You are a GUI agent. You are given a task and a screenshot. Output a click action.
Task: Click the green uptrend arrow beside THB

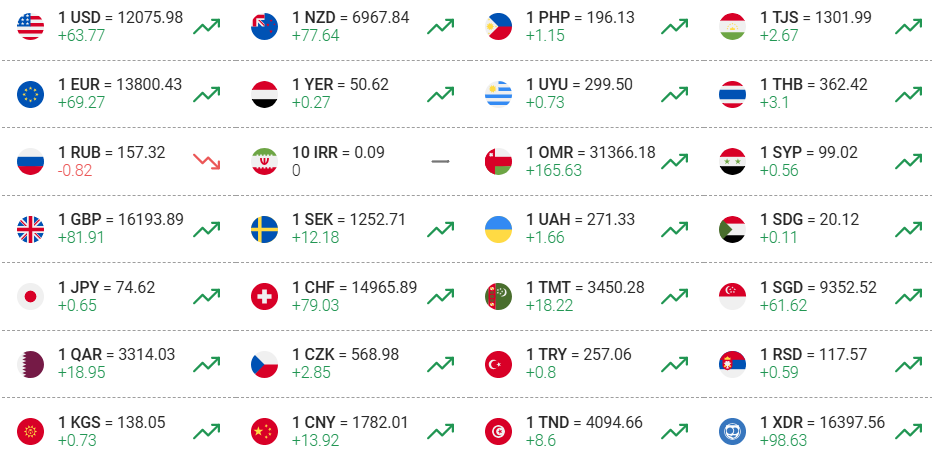pos(909,94)
